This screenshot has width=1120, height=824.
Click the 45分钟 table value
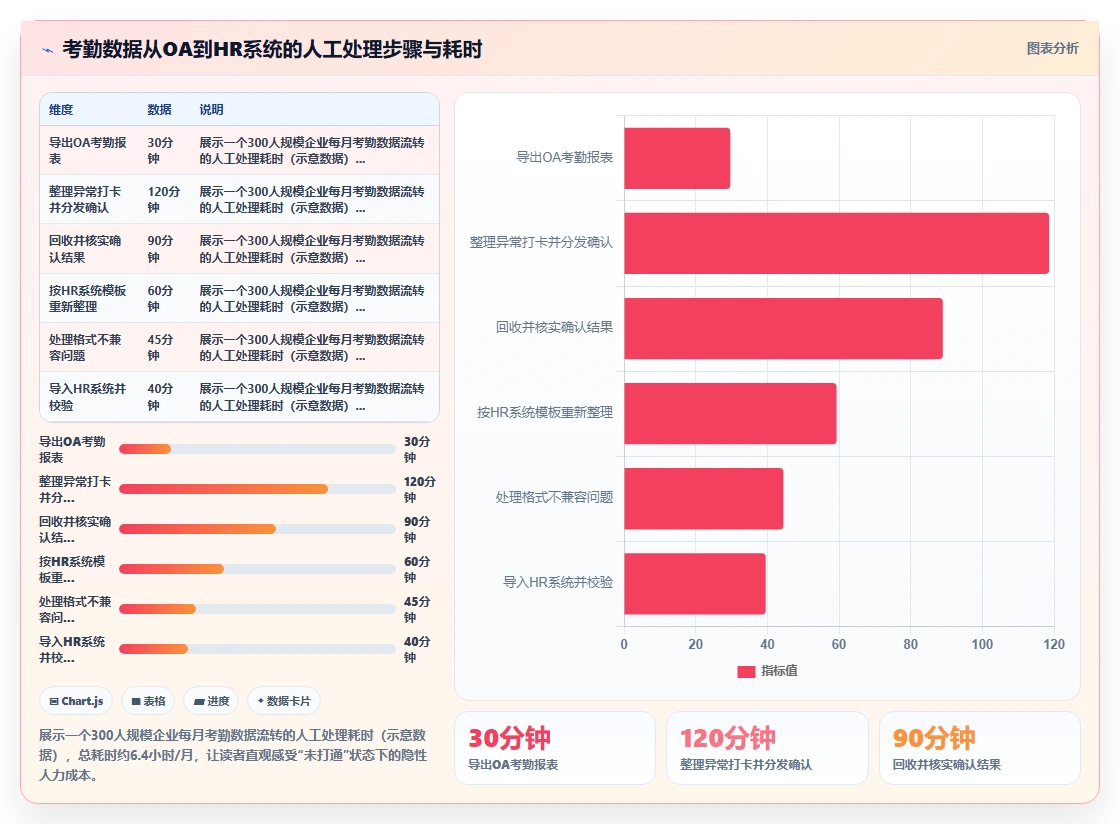[161, 348]
